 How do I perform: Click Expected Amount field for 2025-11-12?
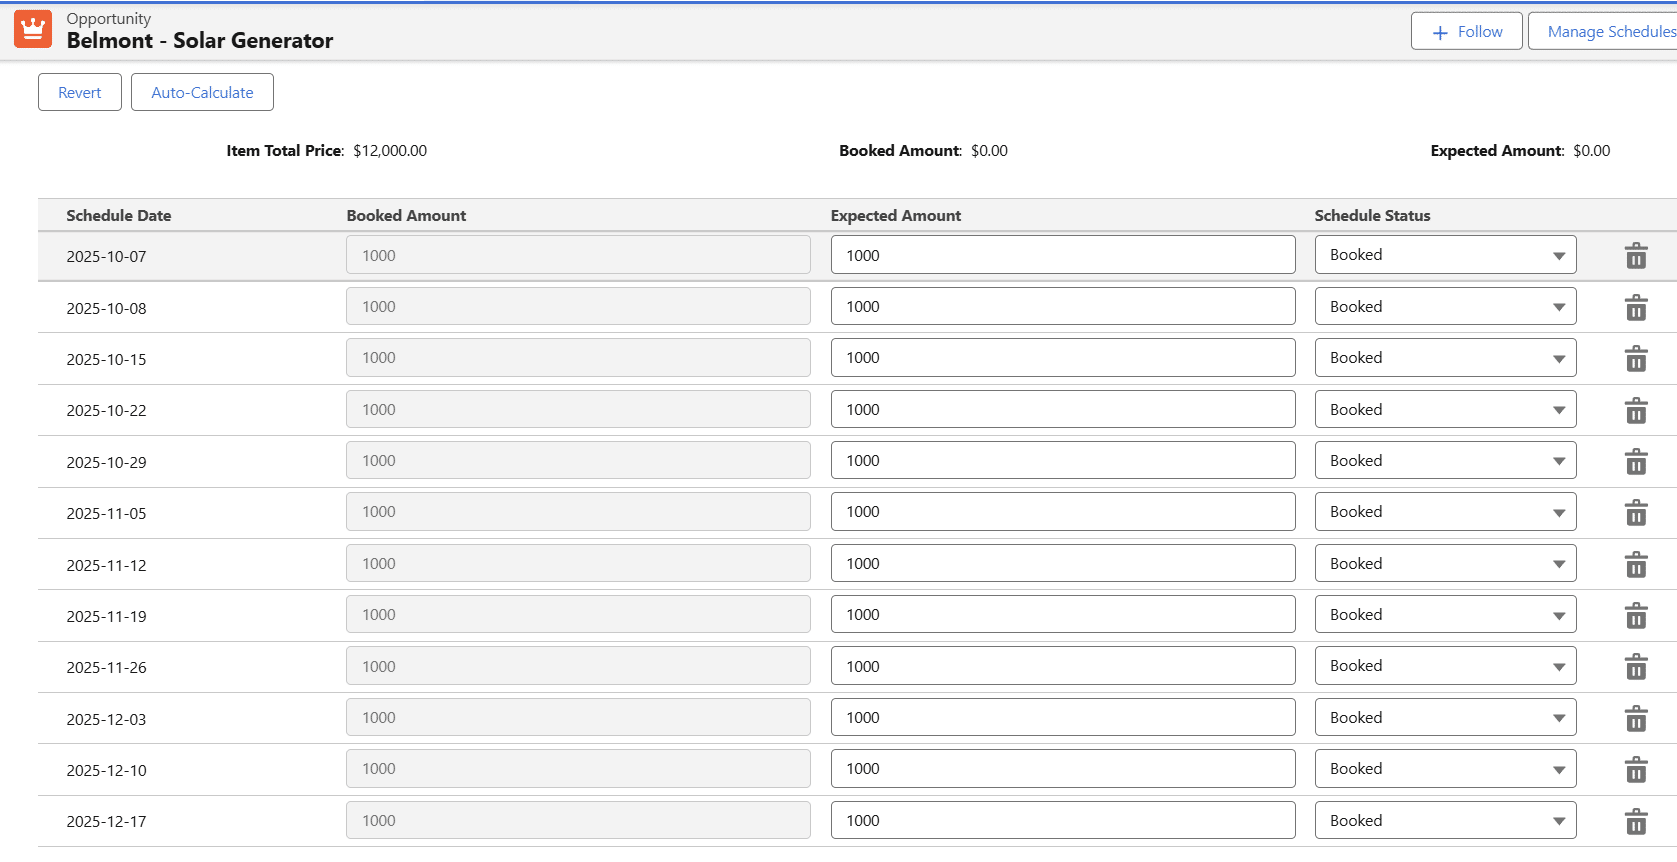1062,564
